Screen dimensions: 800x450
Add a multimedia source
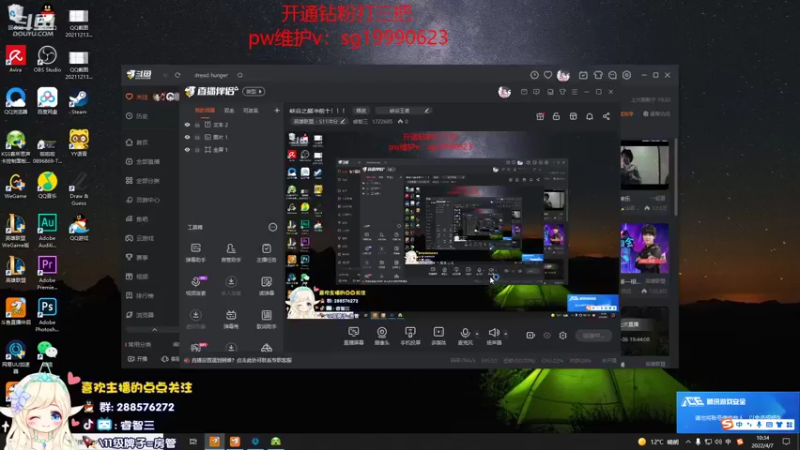pos(438,336)
